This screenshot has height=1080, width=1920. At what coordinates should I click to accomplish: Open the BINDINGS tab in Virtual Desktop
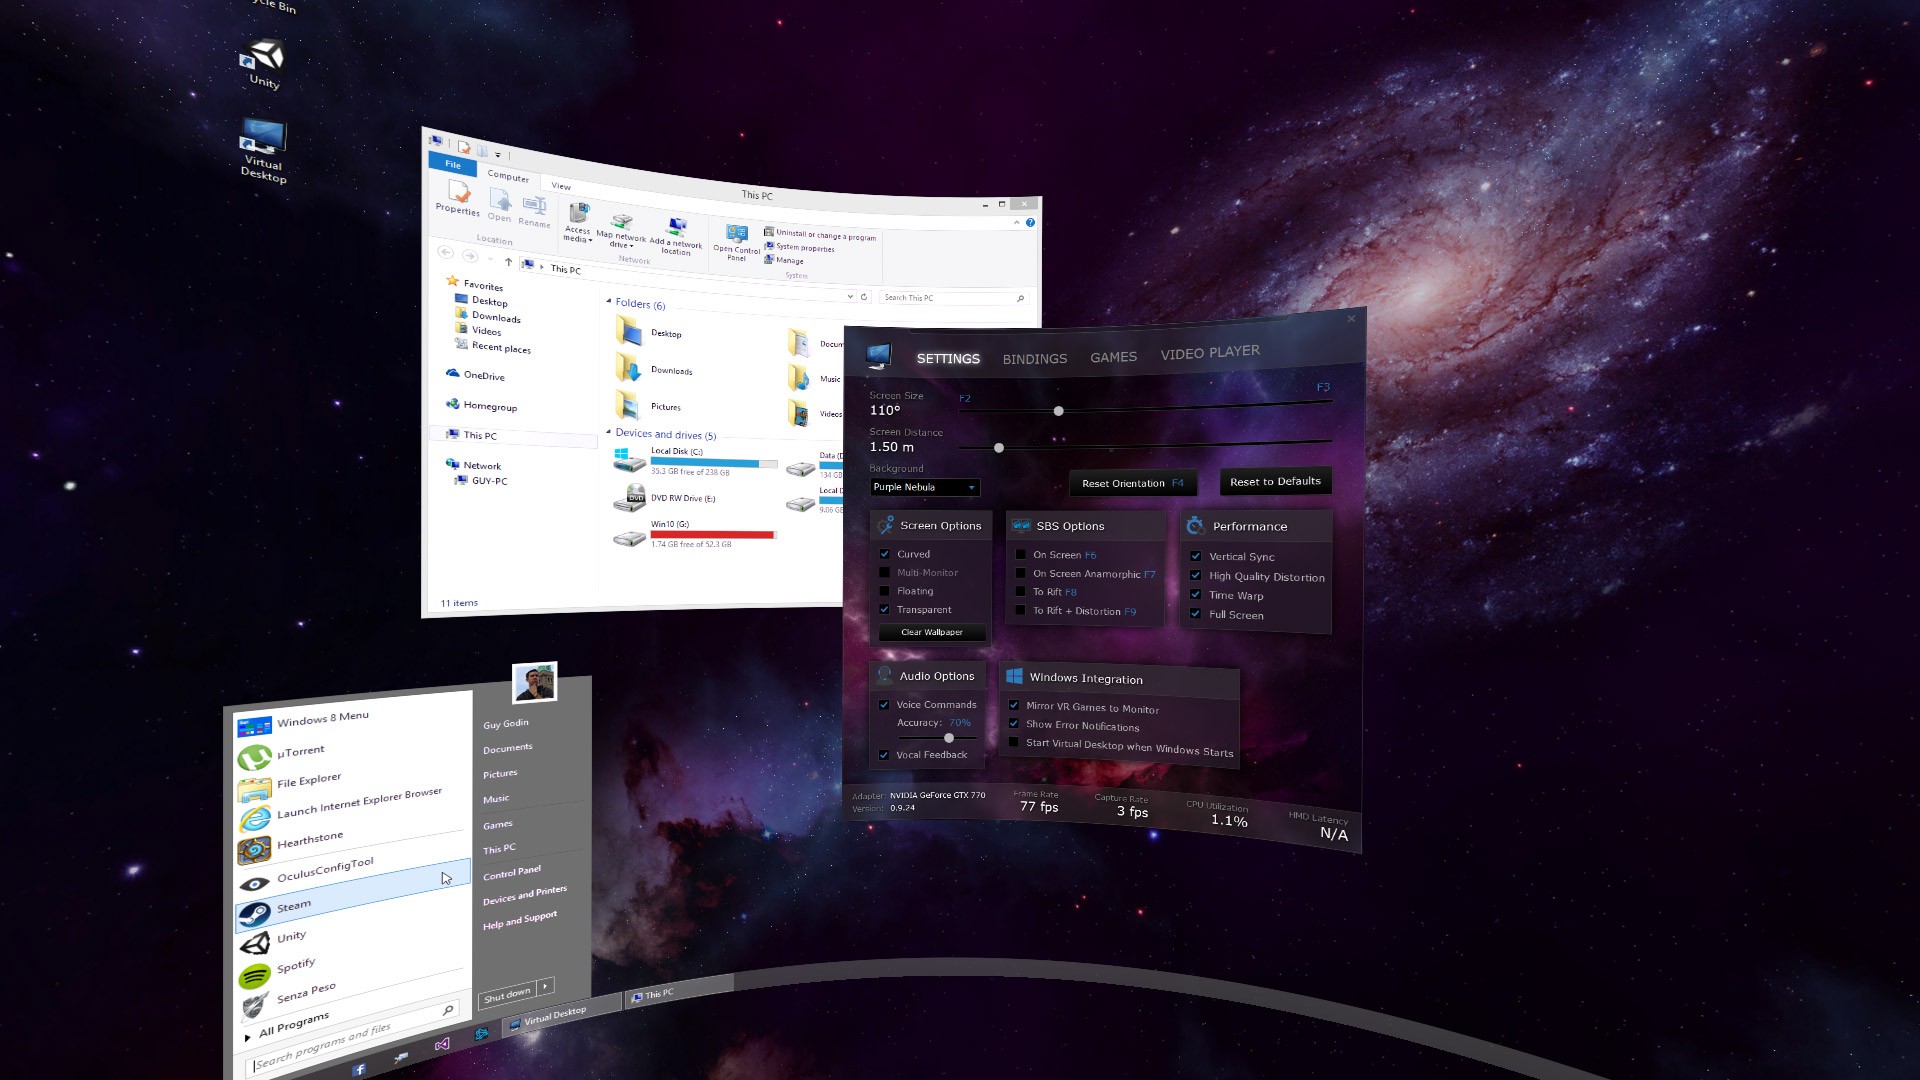(1034, 353)
